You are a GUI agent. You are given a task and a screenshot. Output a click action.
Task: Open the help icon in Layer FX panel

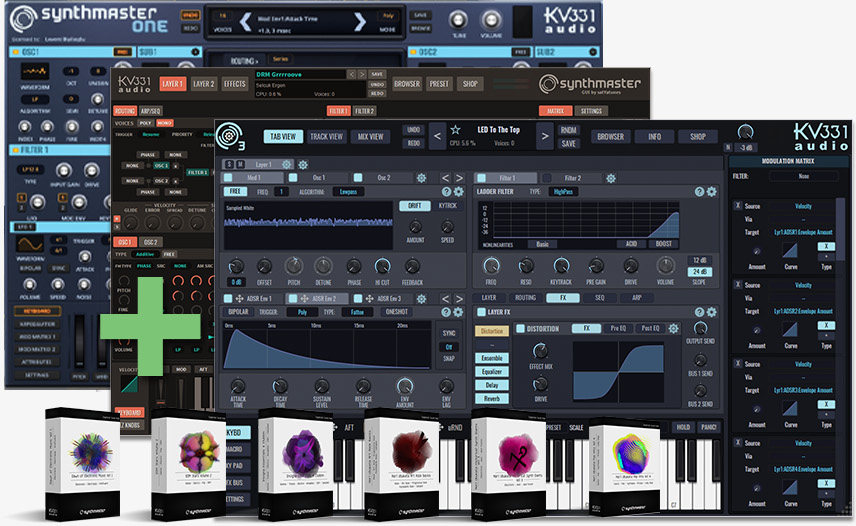click(x=698, y=313)
